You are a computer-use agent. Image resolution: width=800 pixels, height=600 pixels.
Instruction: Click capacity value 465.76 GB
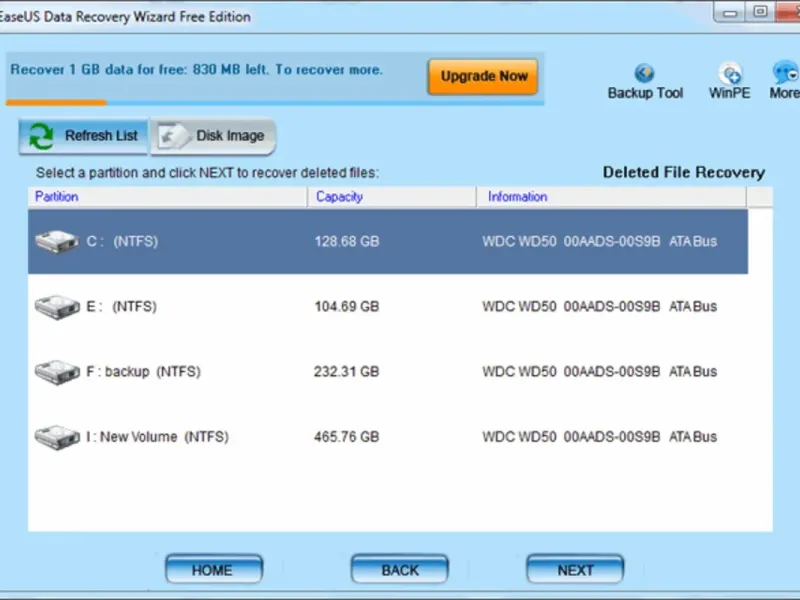click(x=346, y=437)
